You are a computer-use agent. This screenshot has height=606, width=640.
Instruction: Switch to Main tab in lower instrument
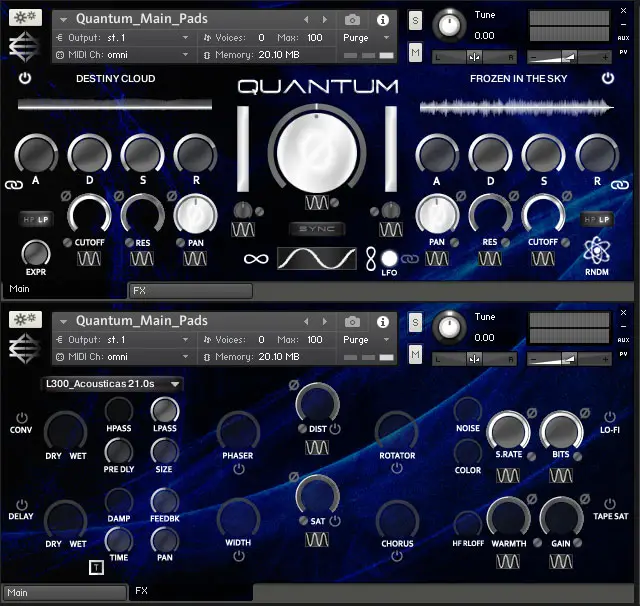tap(64, 593)
